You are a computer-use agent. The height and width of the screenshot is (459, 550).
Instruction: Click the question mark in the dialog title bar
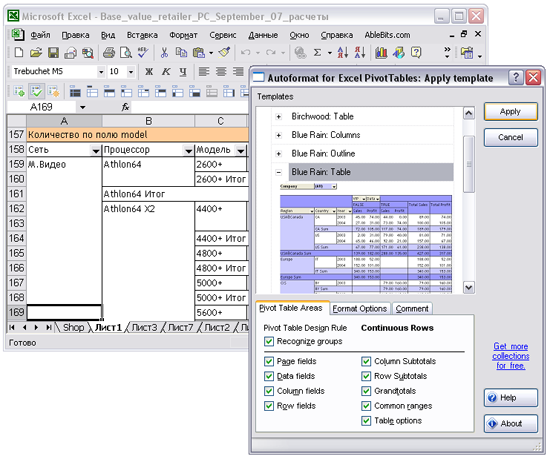tap(516, 77)
